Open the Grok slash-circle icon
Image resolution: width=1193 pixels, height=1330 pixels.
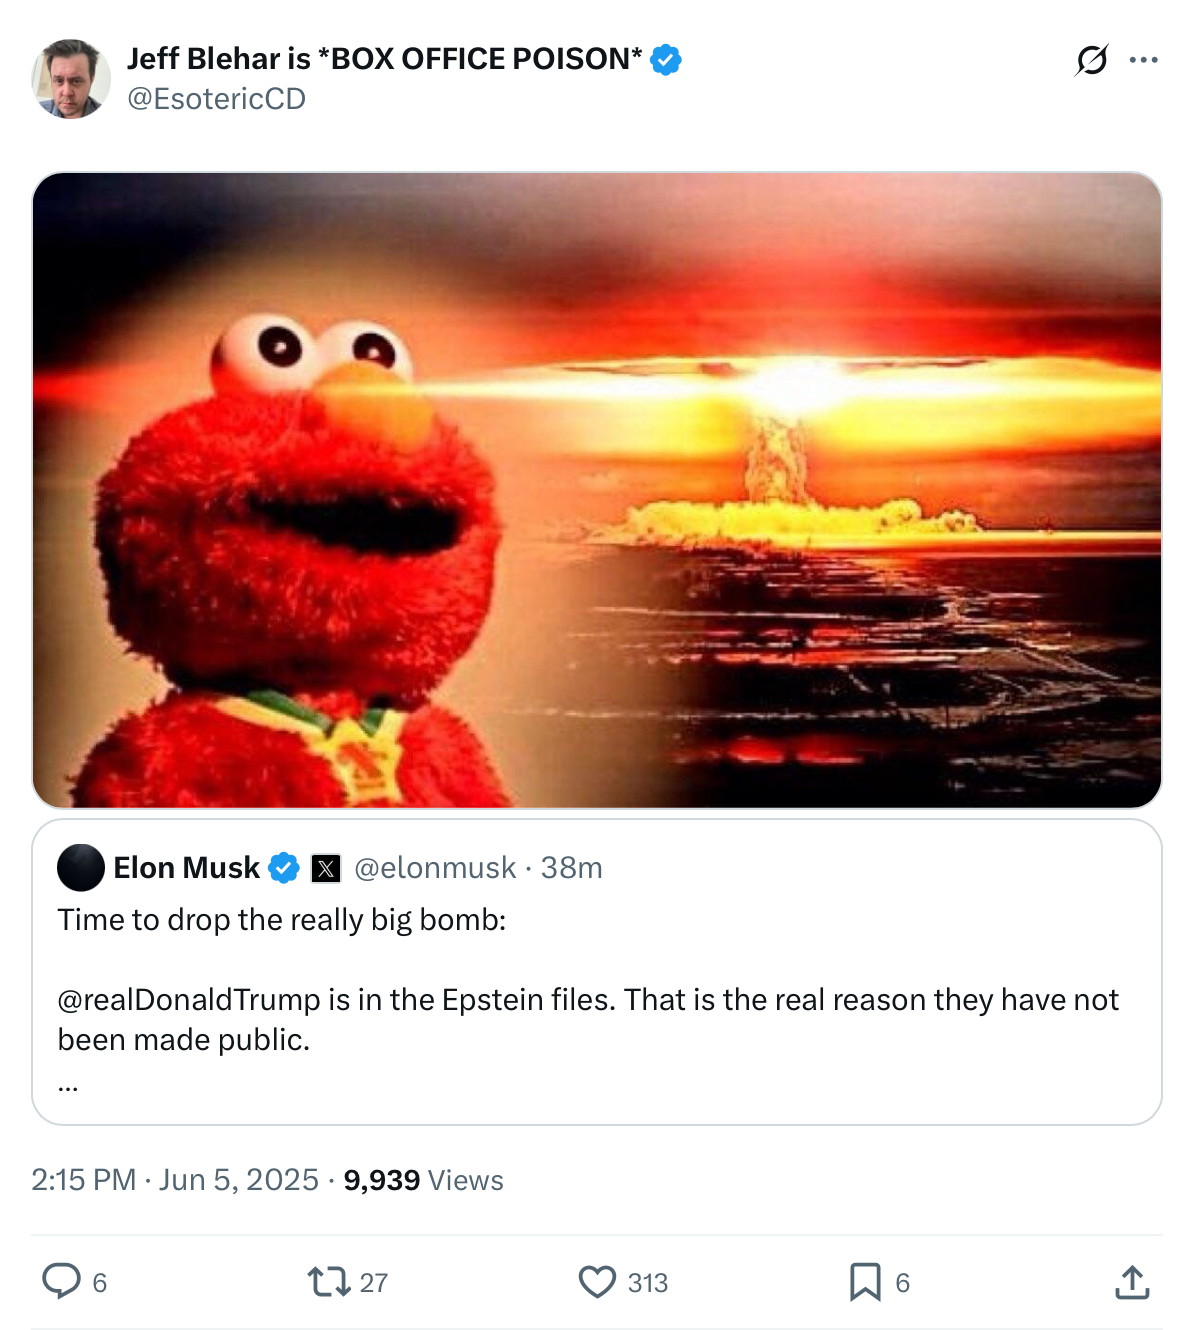(x=1091, y=60)
